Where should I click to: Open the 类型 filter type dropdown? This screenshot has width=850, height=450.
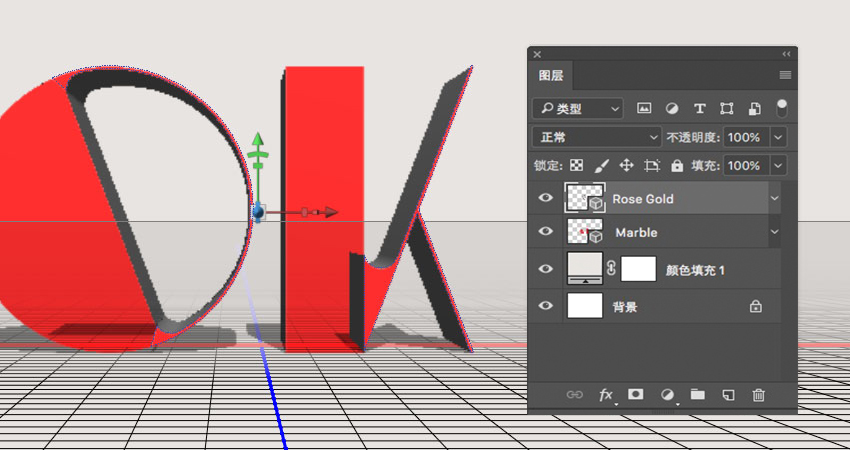point(578,108)
